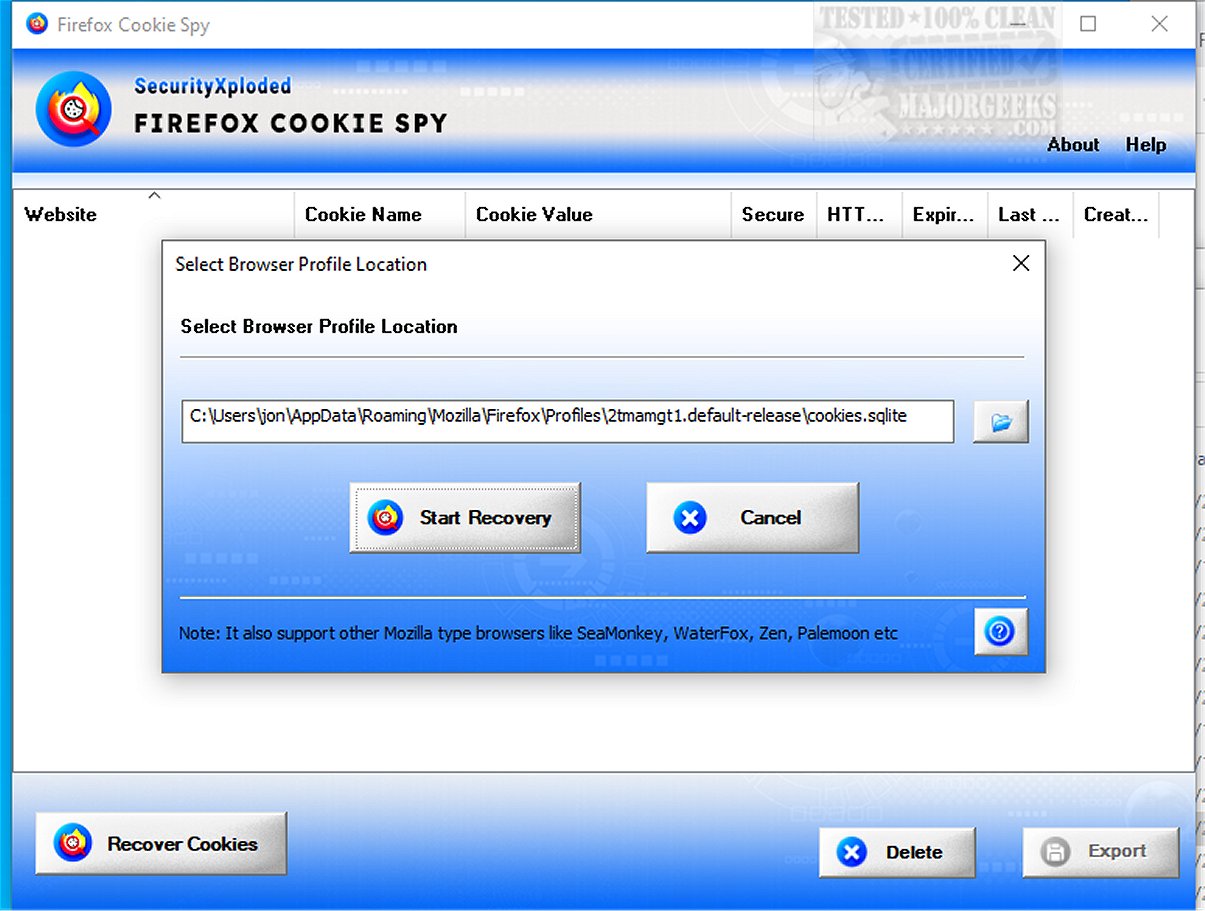1205x911 pixels.
Task: Close the Select Browser Profile Location dialog
Action: click(x=1020, y=264)
